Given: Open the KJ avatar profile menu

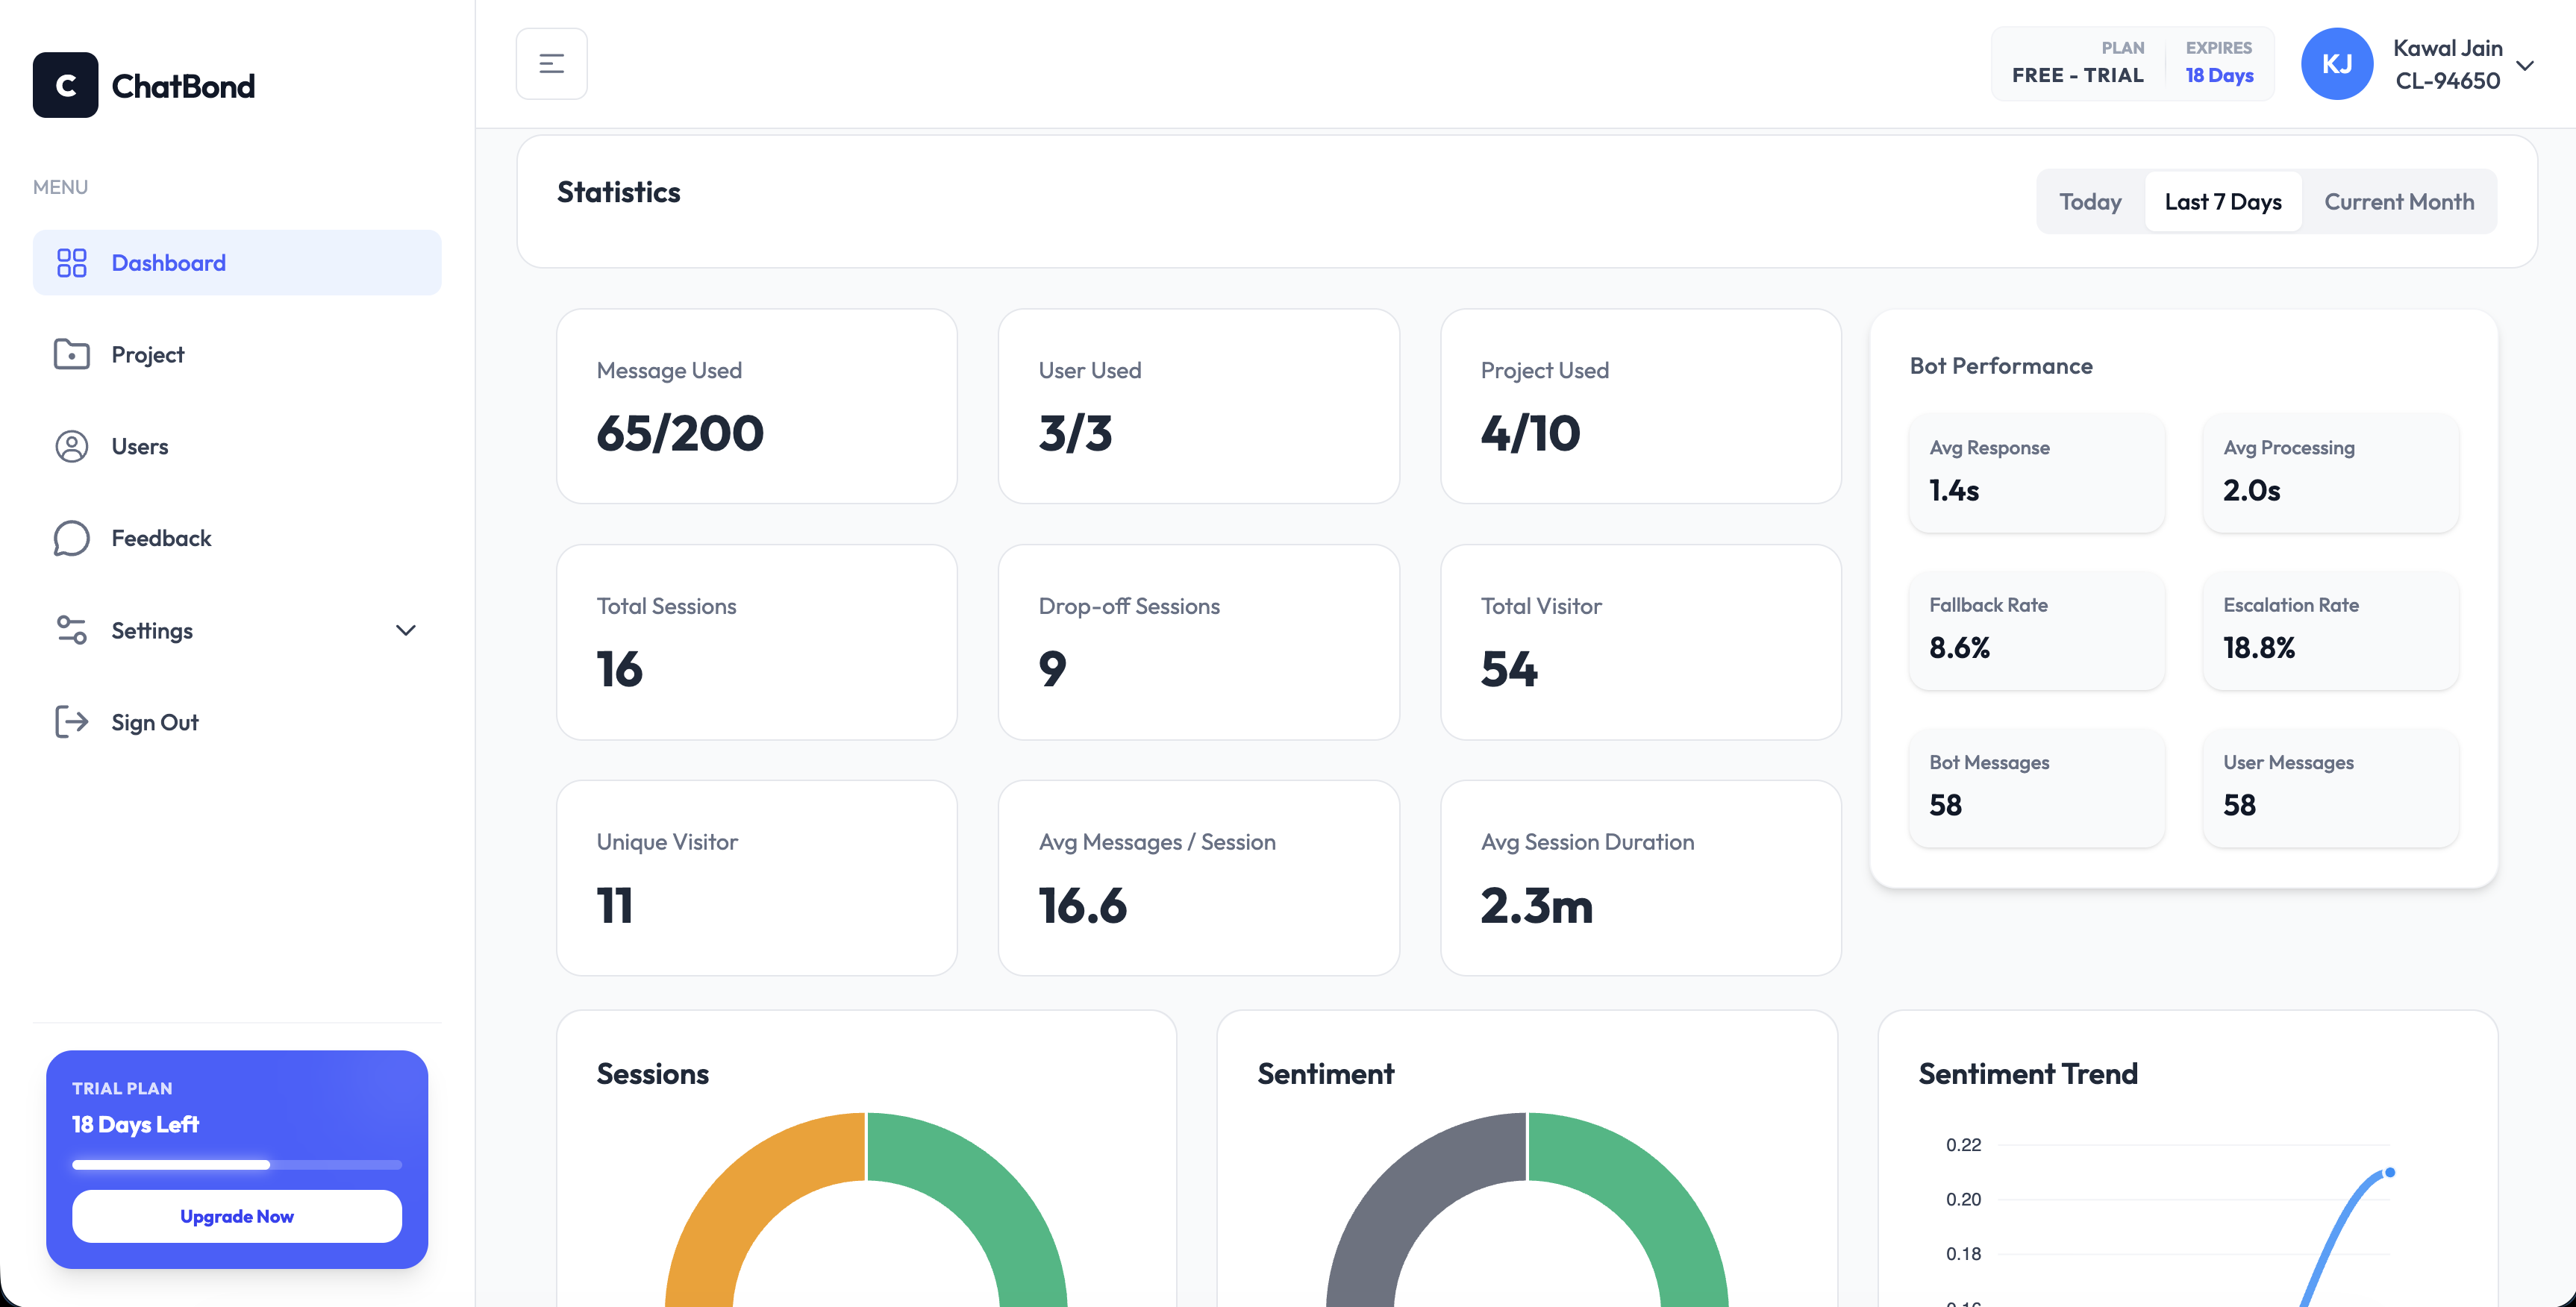Looking at the screenshot, I should [x=2337, y=63].
